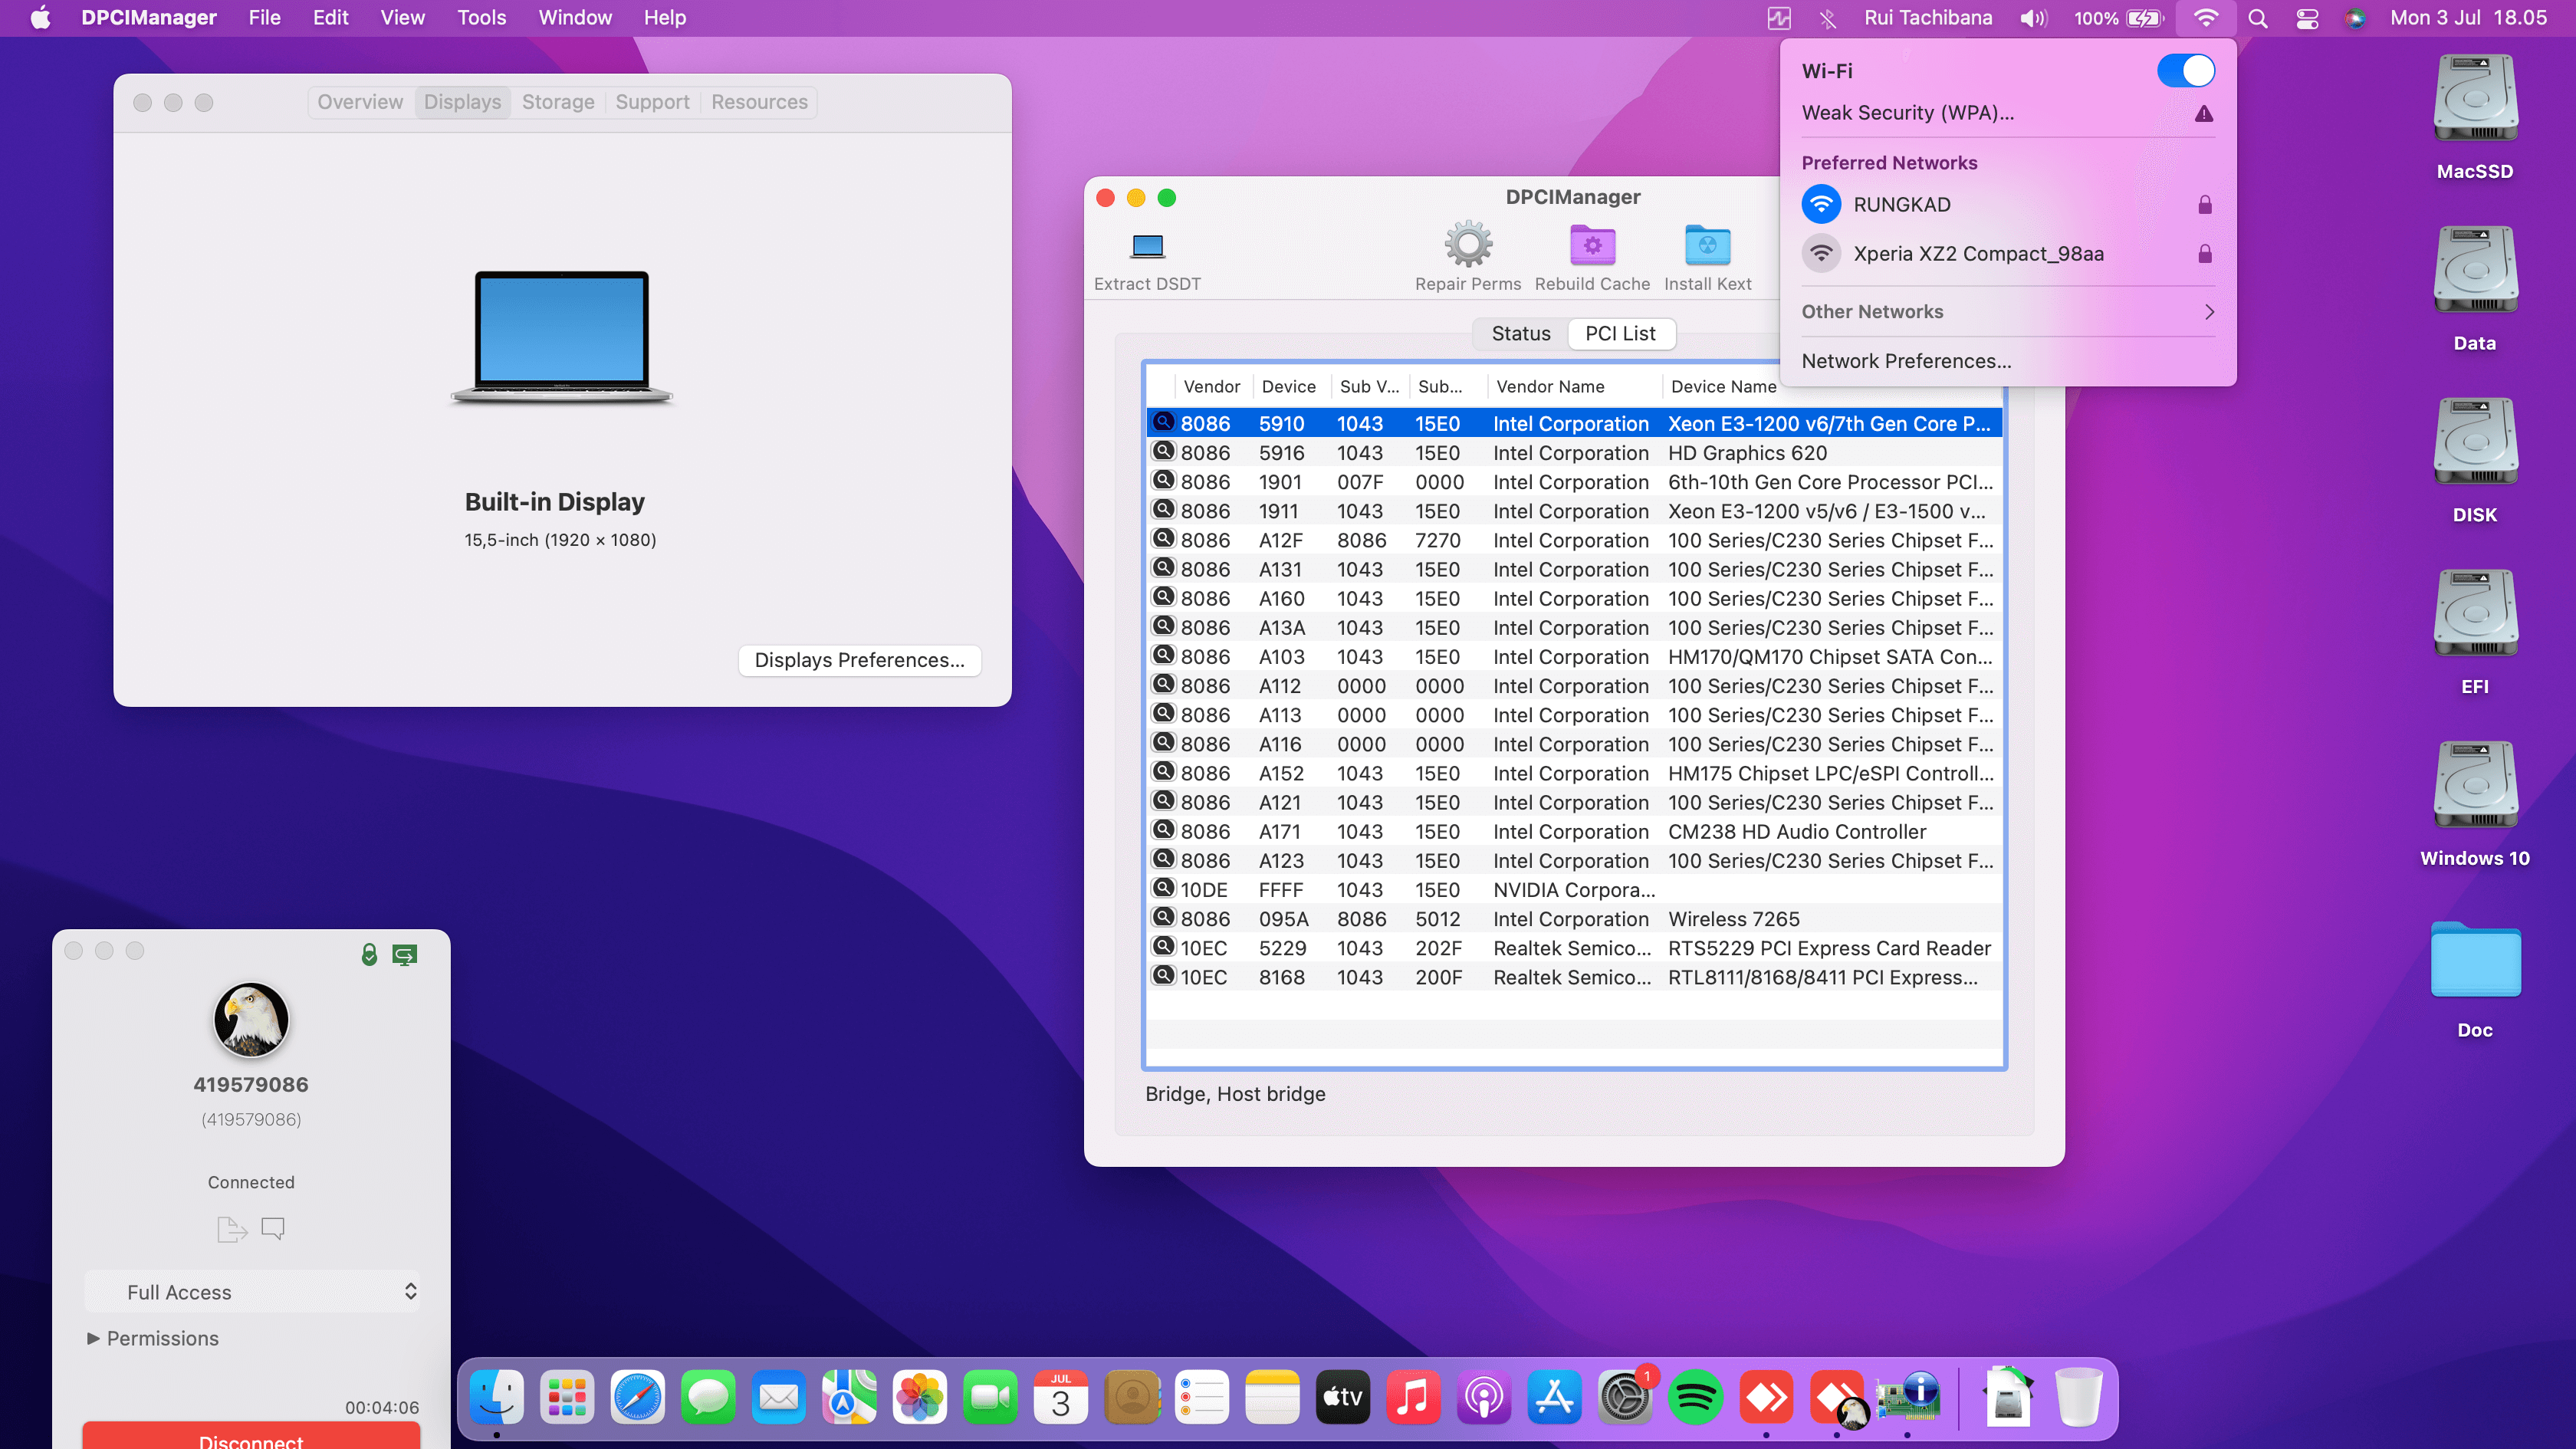Select the Realtek RTL8111/8168/8411 PCI Express row

1574,976
